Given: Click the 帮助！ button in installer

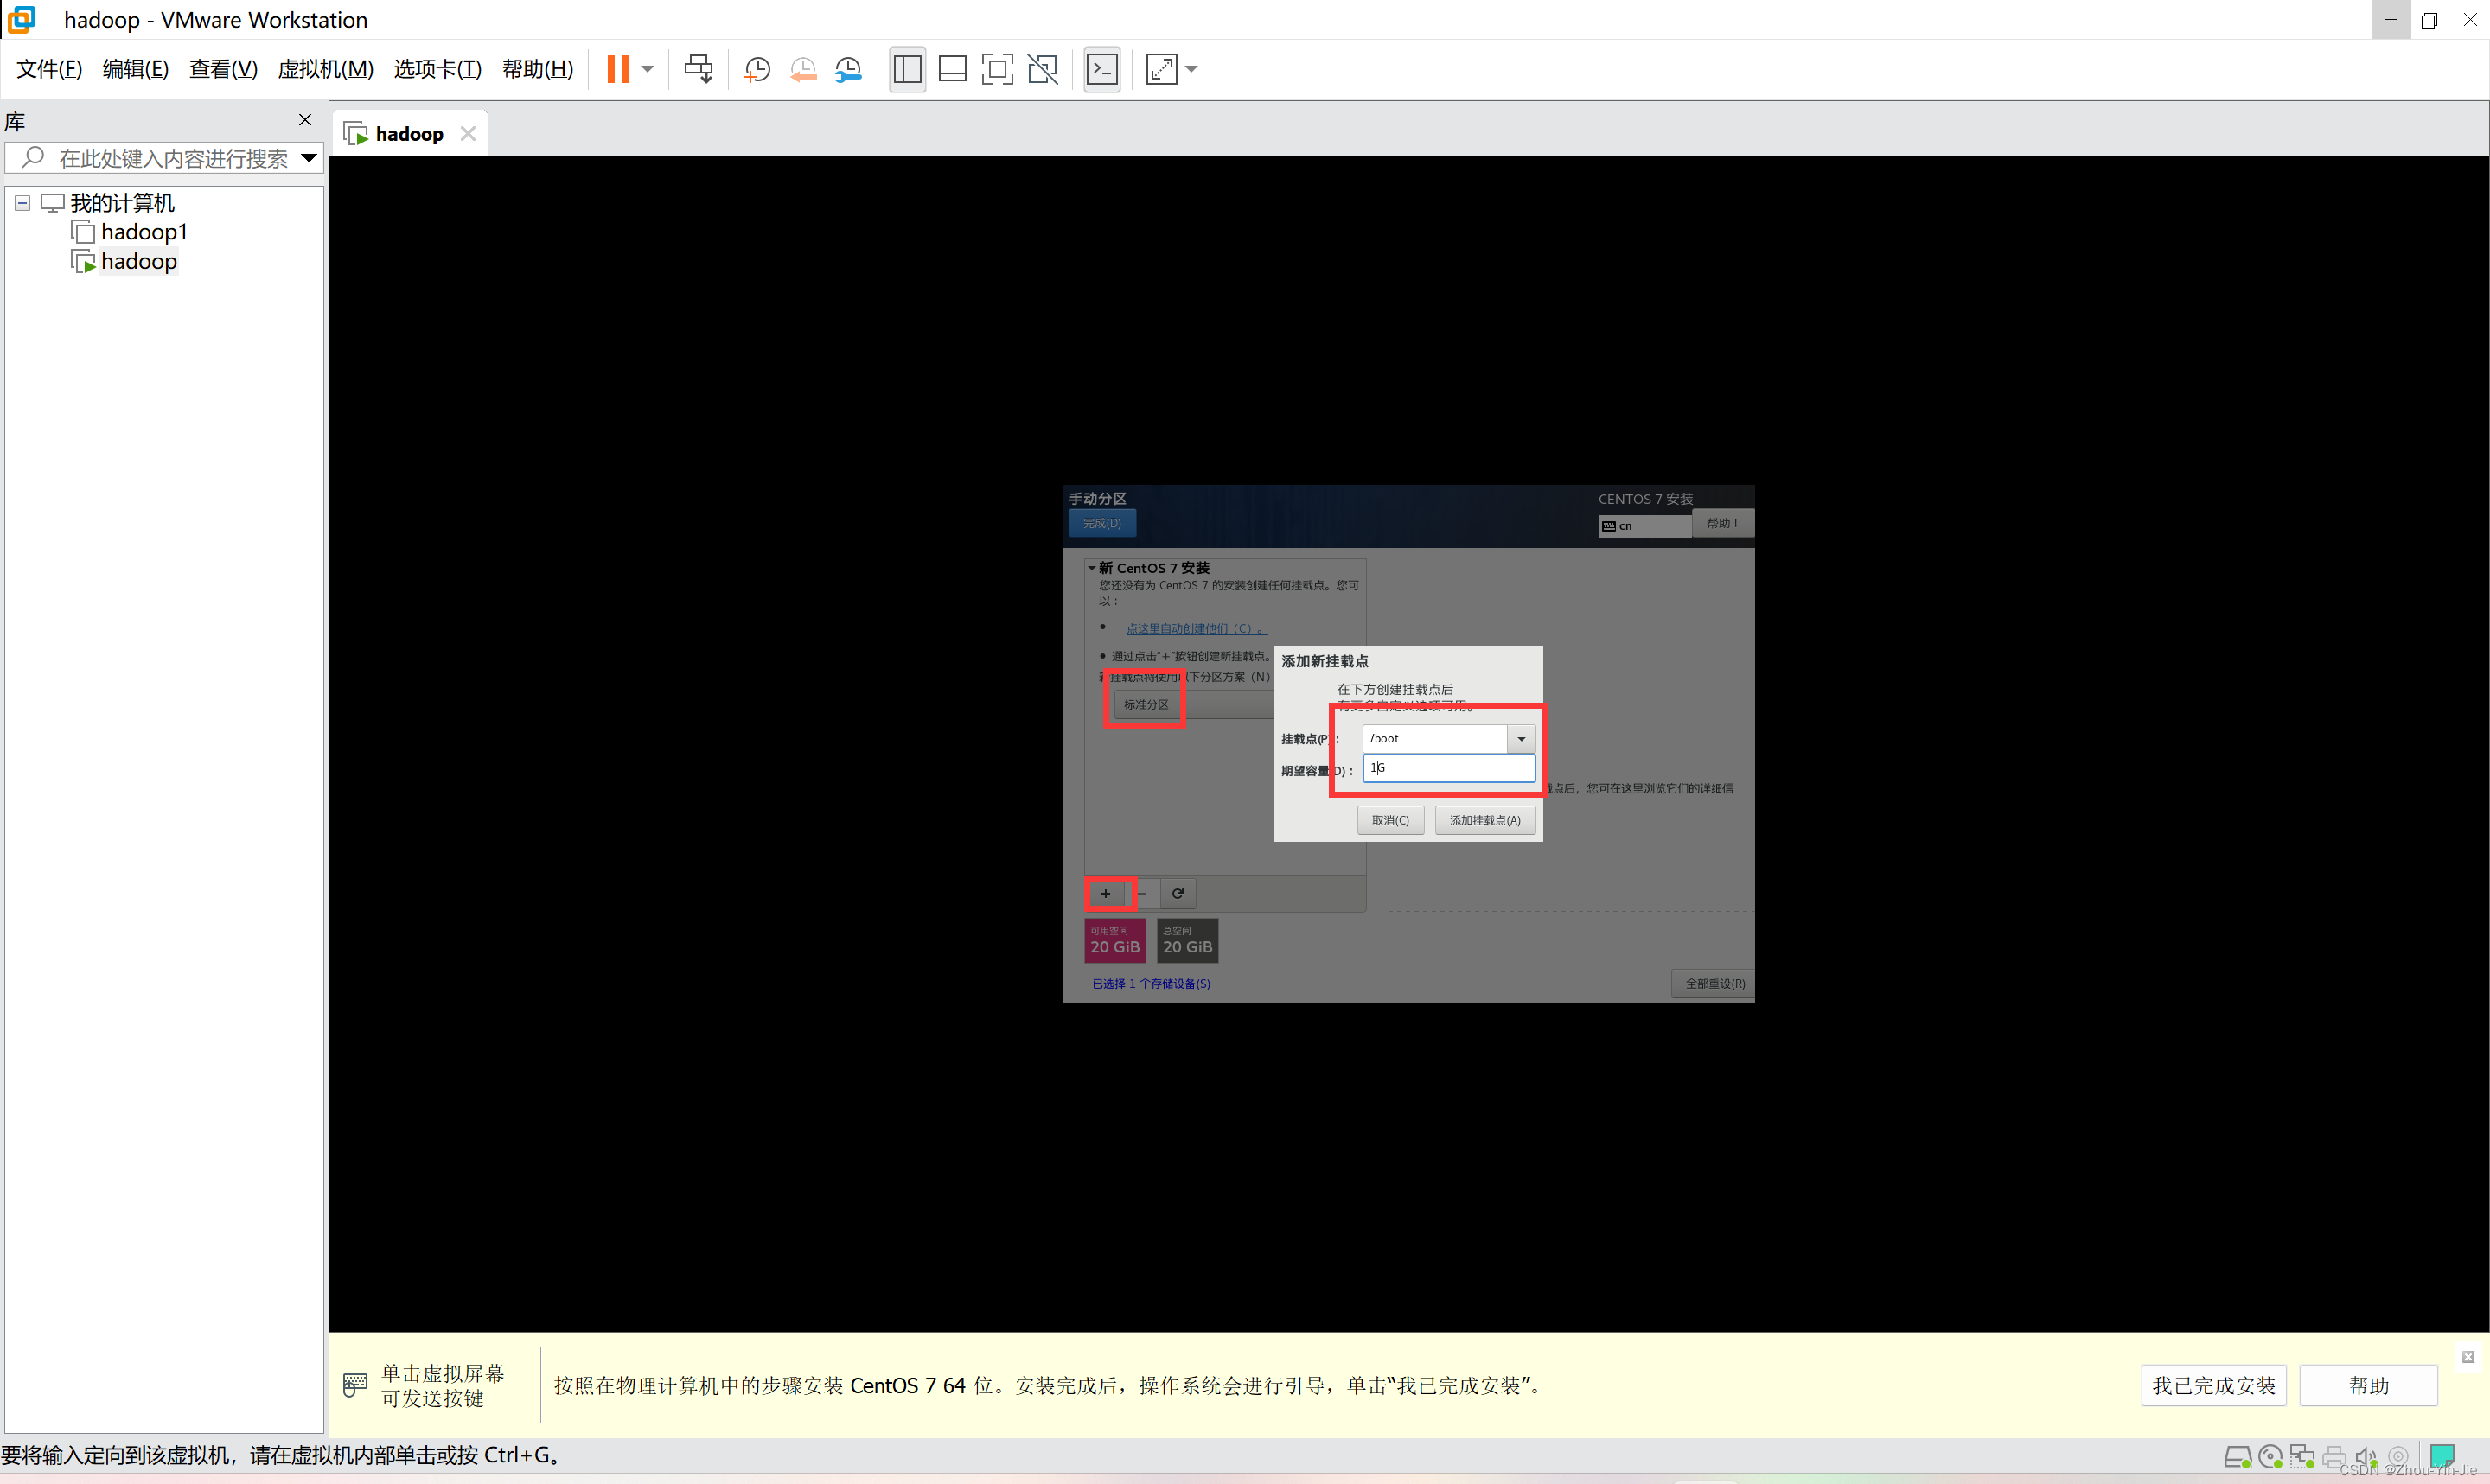Looking at the screenshot, I should pos(1722,523).
